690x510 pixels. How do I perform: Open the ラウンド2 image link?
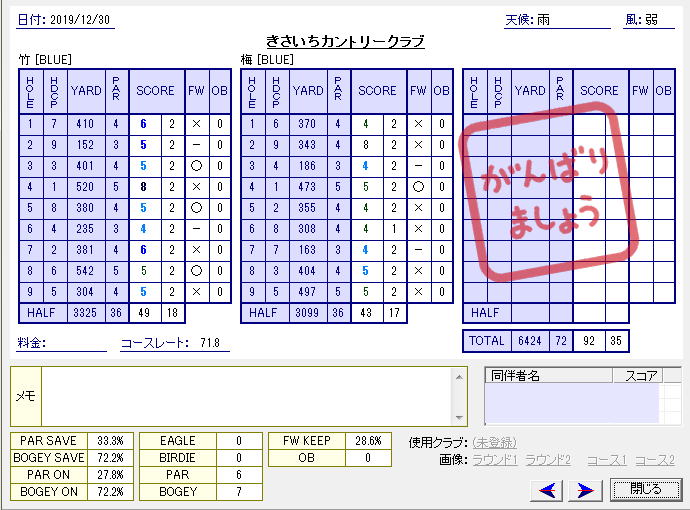pos(548,460)
